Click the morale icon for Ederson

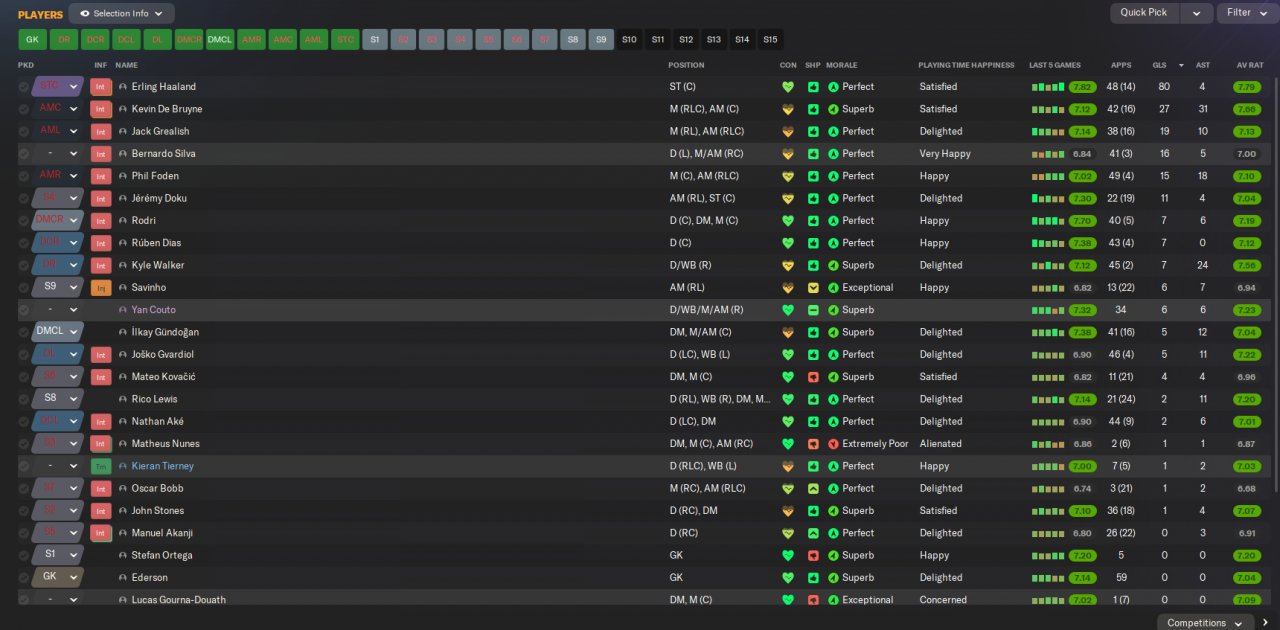coord(833,578)
